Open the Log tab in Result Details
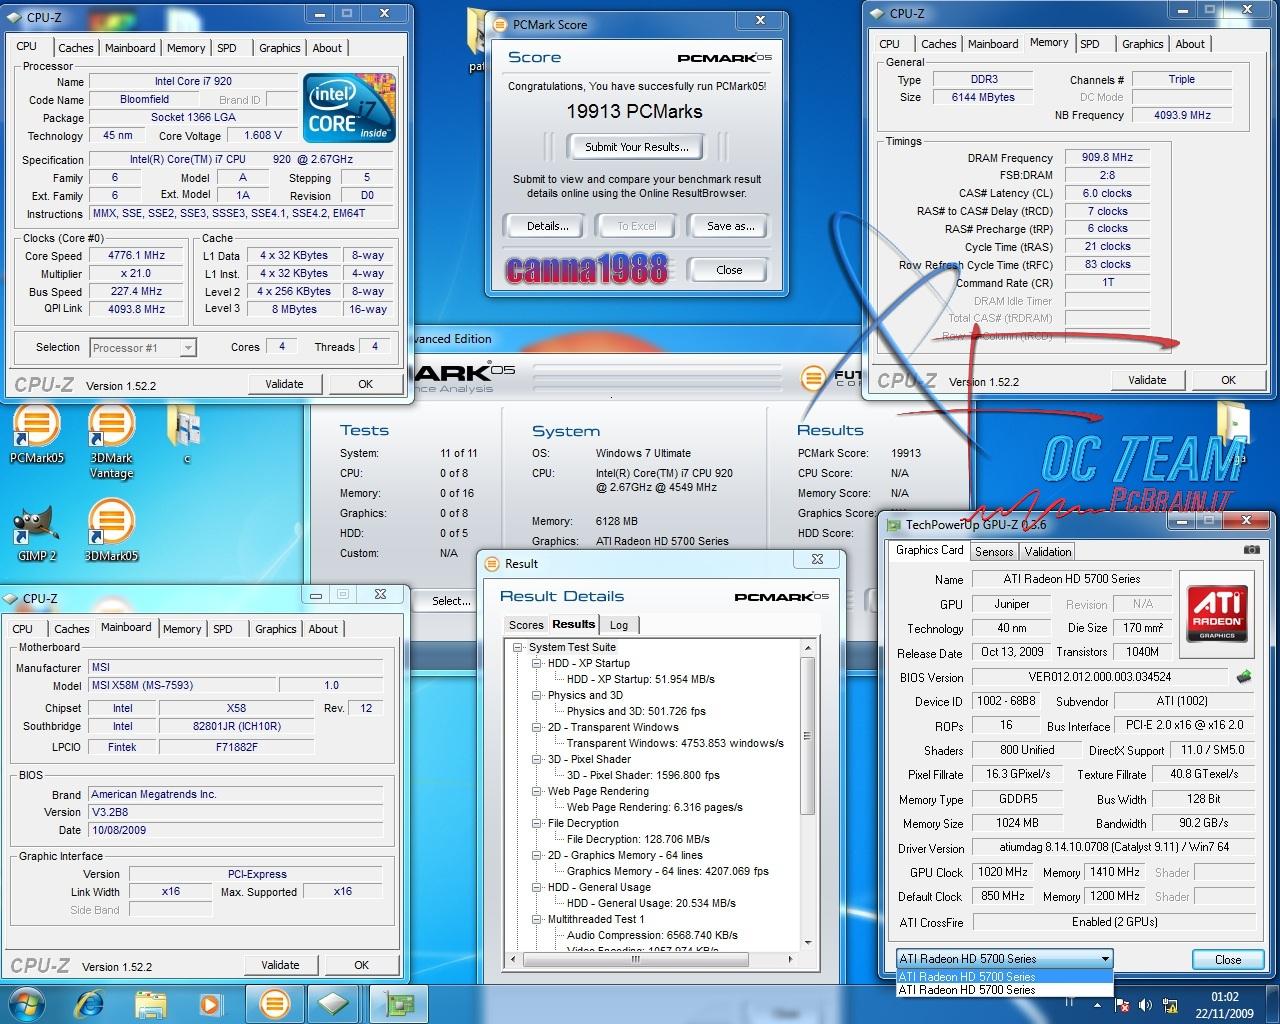The height and width of the screenshot is (1024, 1280). pos(619,625)
